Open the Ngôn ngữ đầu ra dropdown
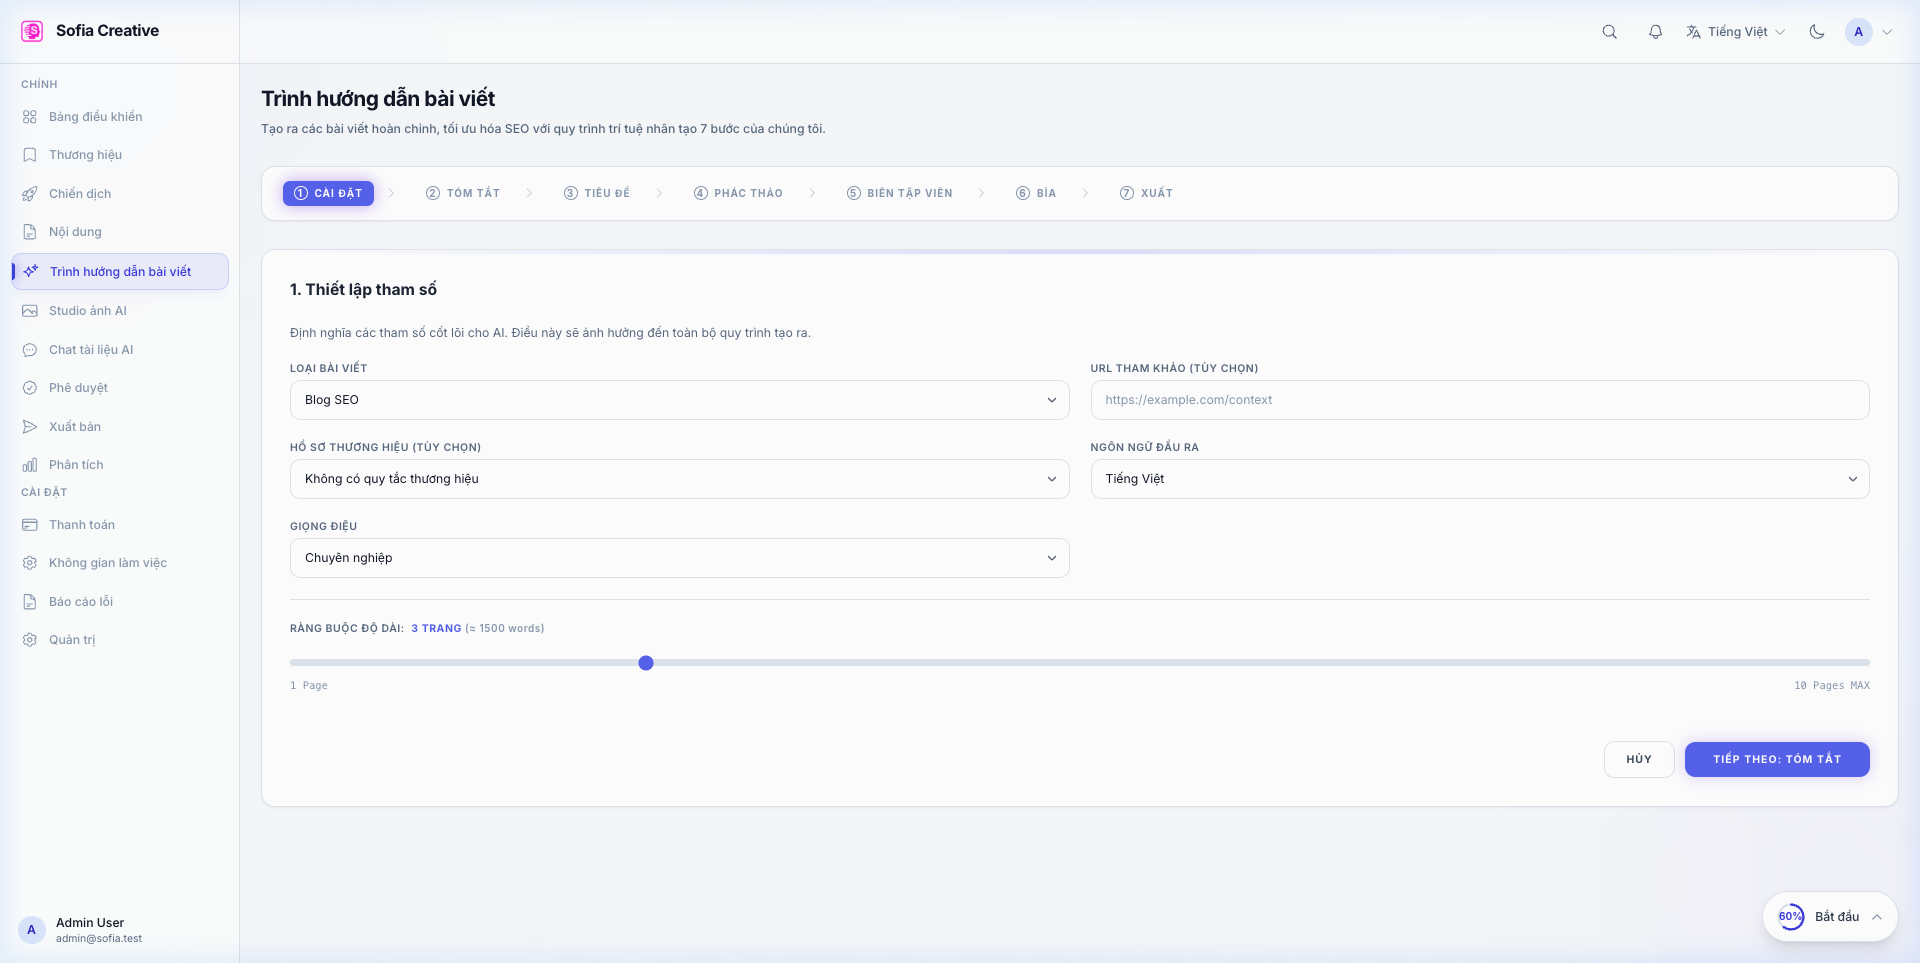1920x963 pixels. [1479, 479]
